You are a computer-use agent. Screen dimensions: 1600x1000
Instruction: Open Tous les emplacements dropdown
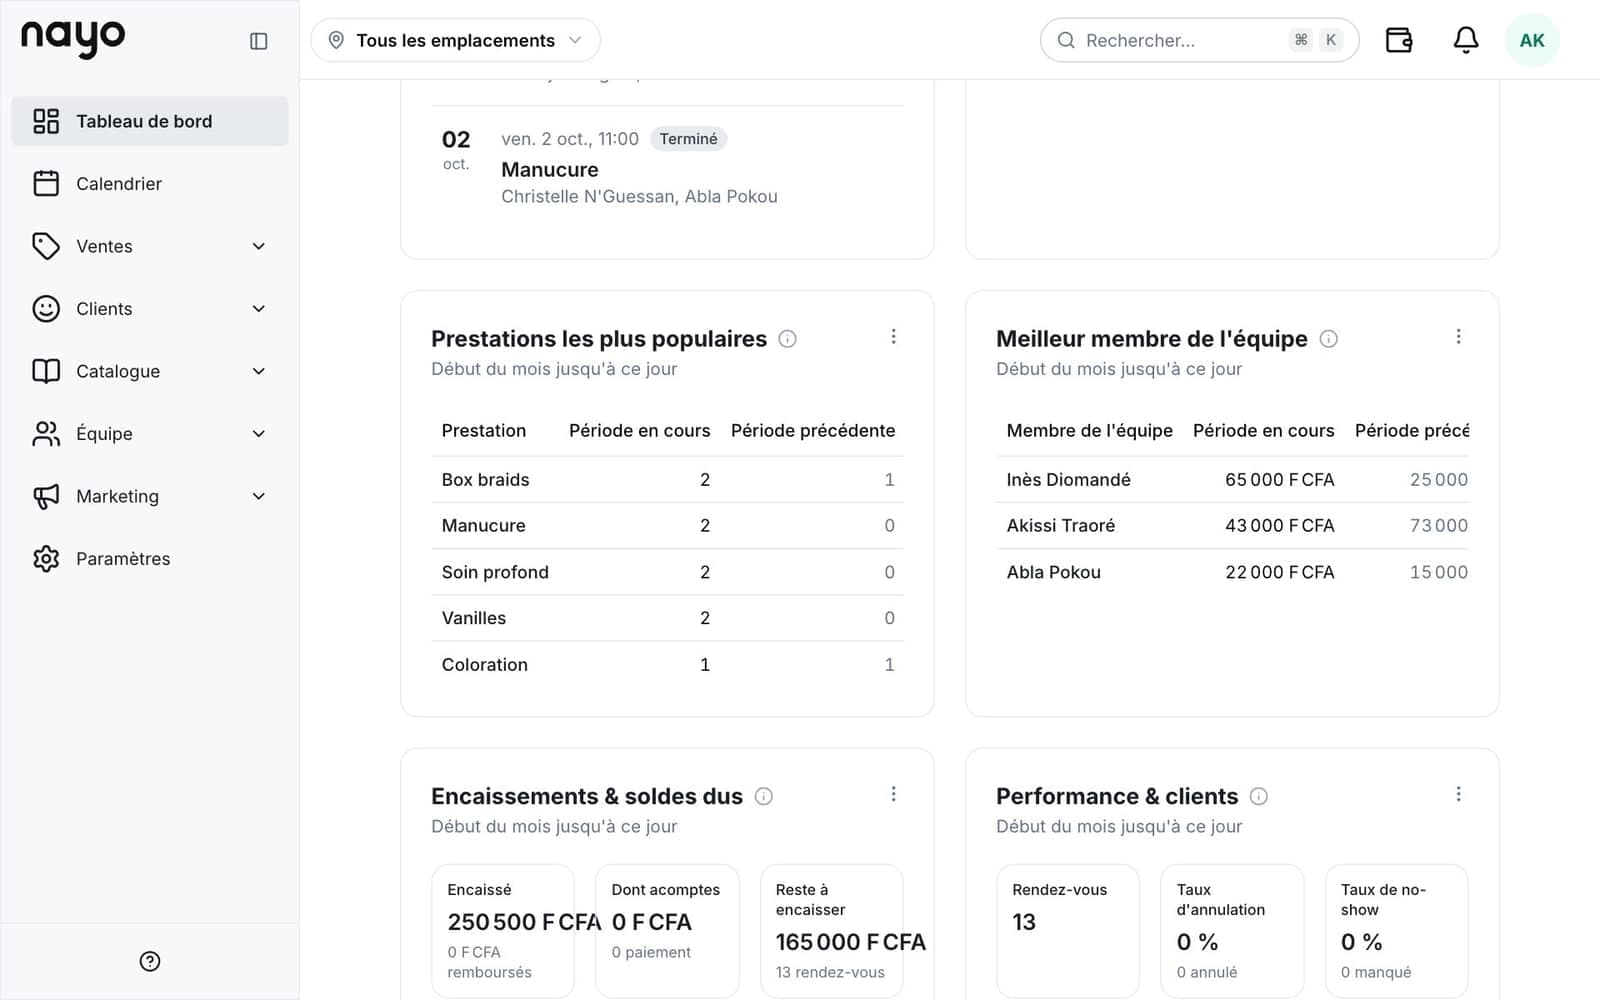tap(455, 40)
